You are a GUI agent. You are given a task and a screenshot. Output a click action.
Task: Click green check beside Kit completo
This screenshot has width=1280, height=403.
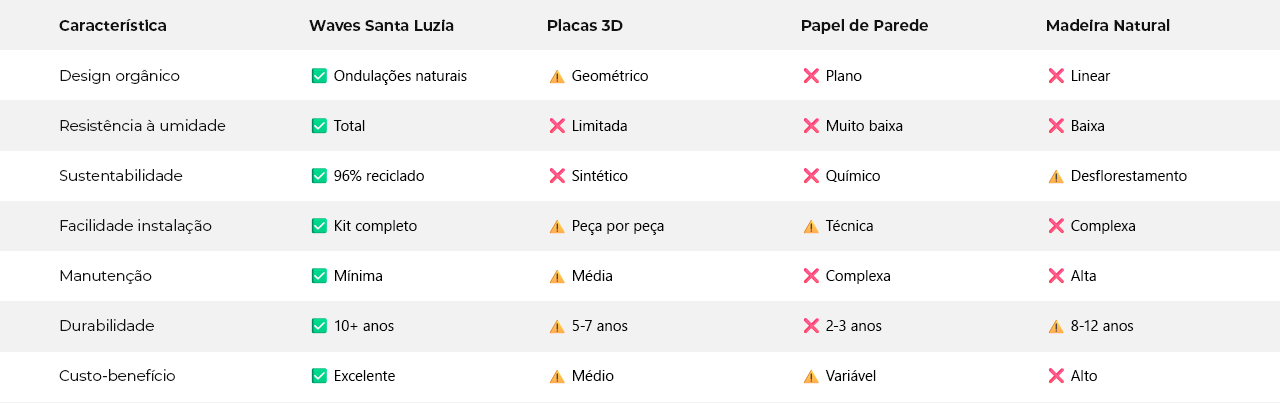pyautogui.click(x=319, y=226)
